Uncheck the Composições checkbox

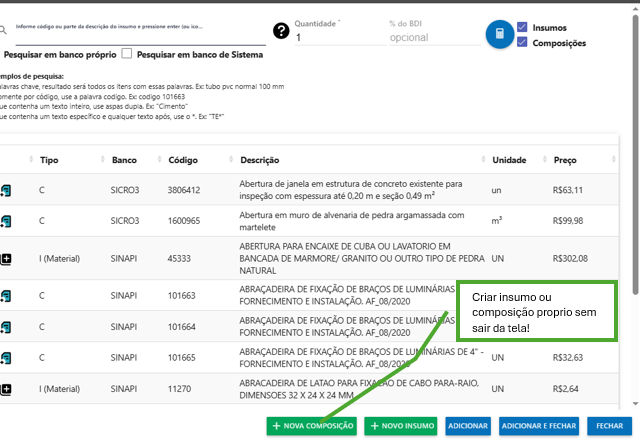(x=522, y=42)
